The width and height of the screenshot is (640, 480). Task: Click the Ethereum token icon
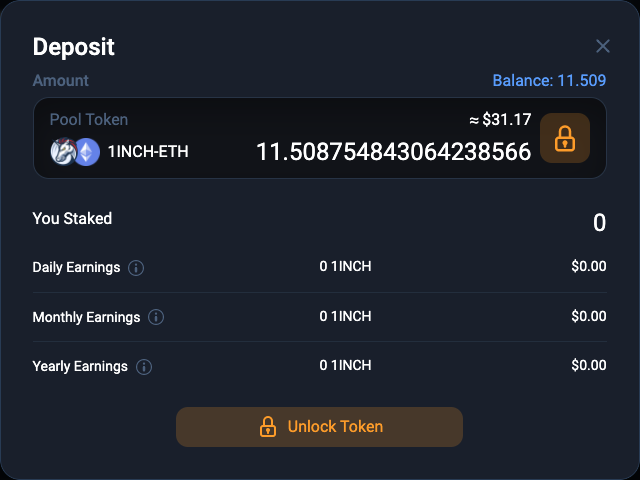87,152
